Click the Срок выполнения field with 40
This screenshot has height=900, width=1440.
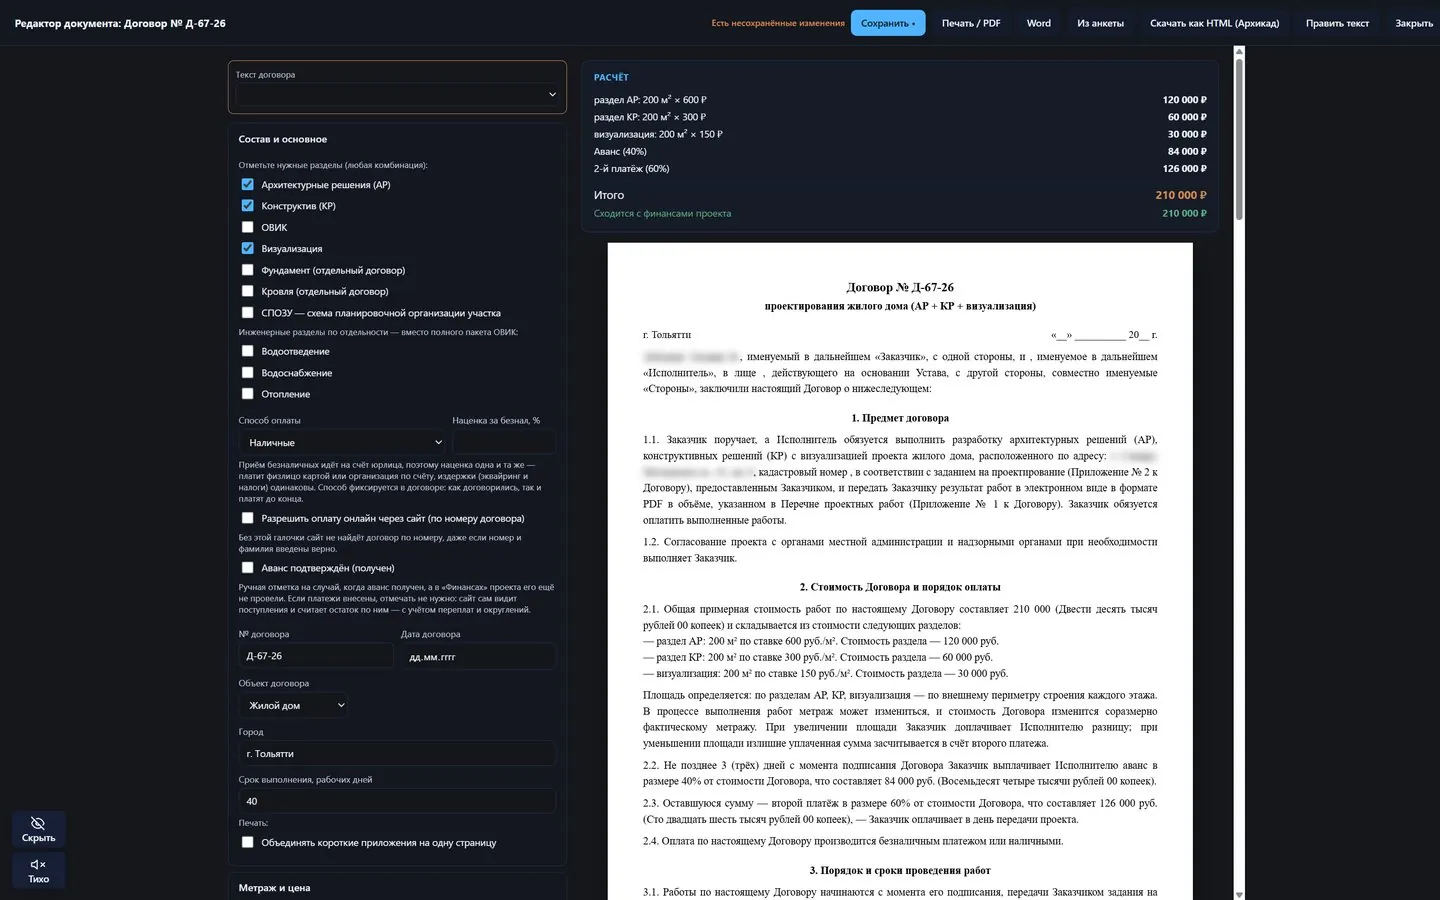click(x=397, y=801)
